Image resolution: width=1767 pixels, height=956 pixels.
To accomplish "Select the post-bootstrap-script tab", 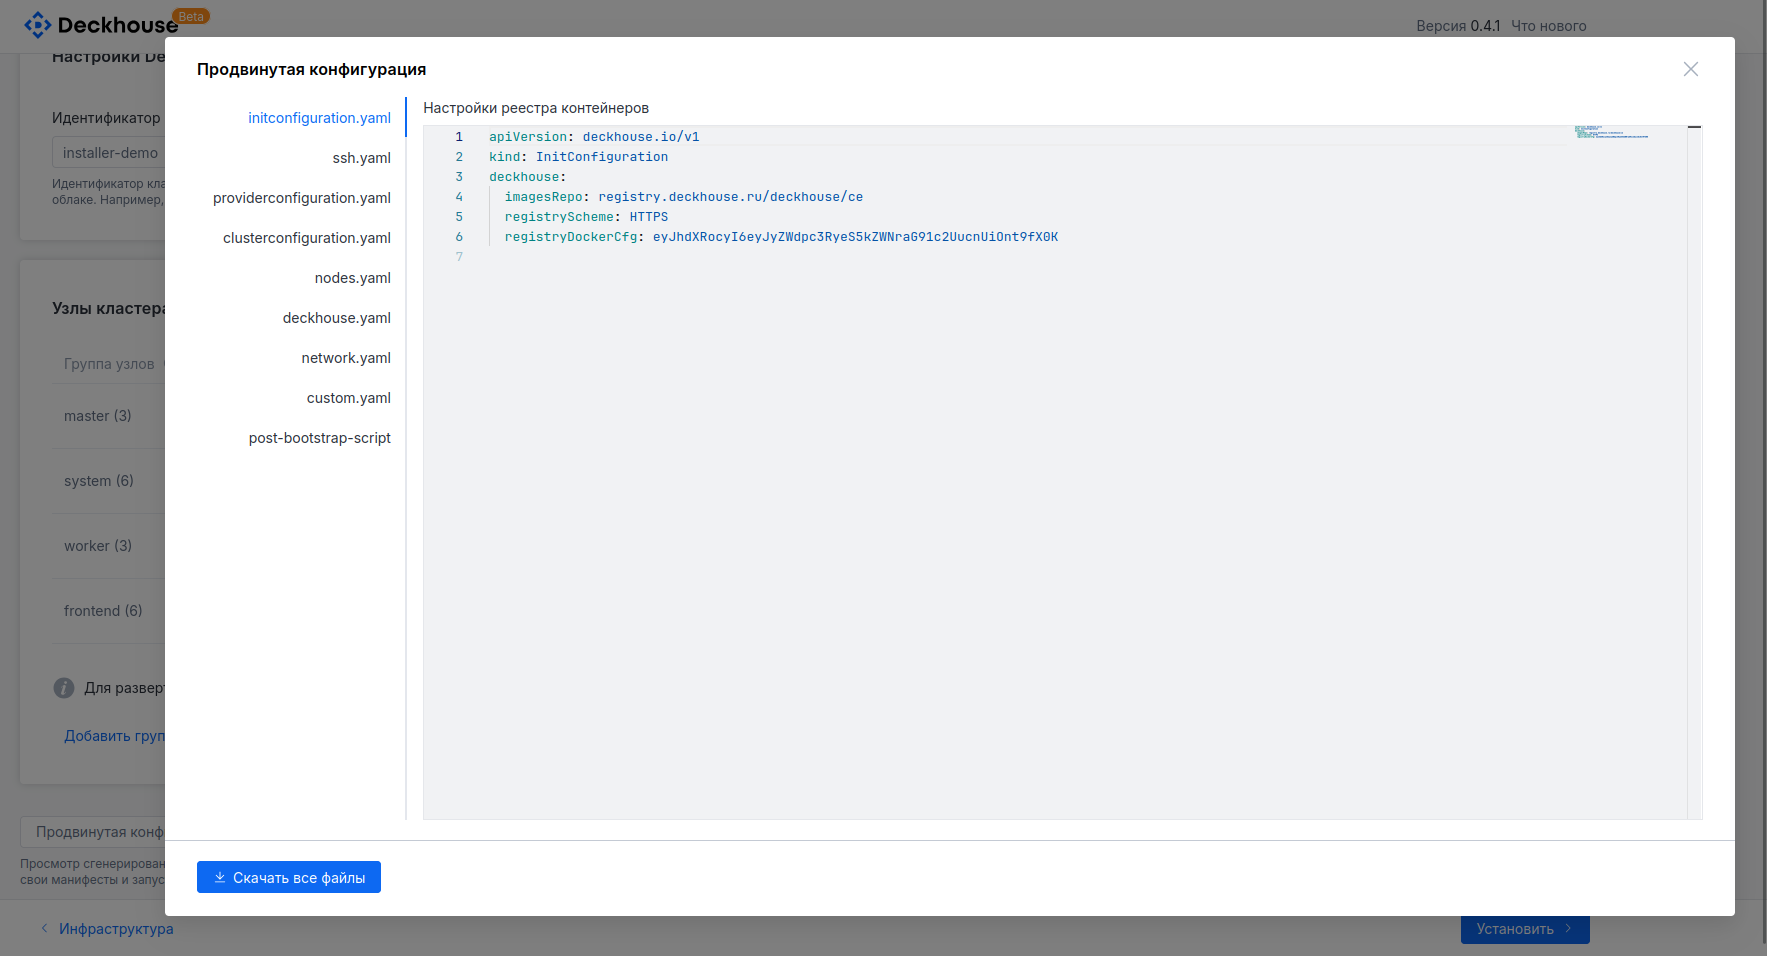I will pos(319,438).
